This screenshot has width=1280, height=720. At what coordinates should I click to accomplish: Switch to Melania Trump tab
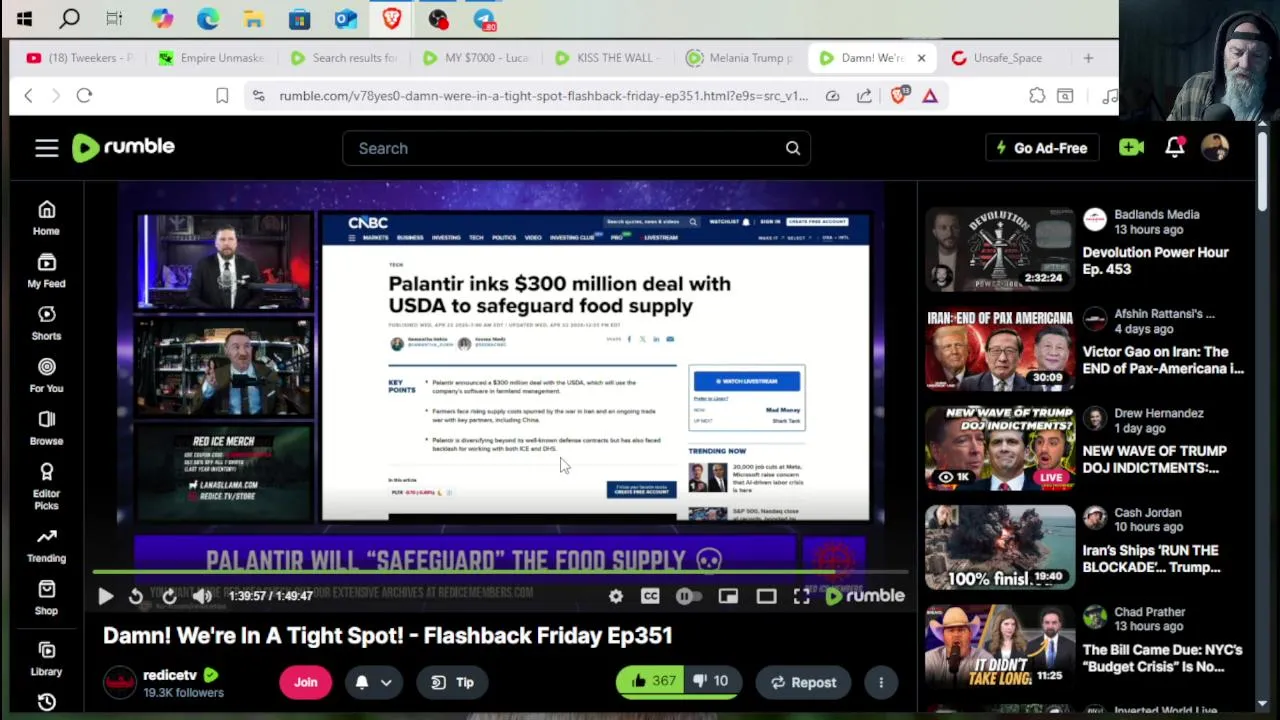point(739,58)
